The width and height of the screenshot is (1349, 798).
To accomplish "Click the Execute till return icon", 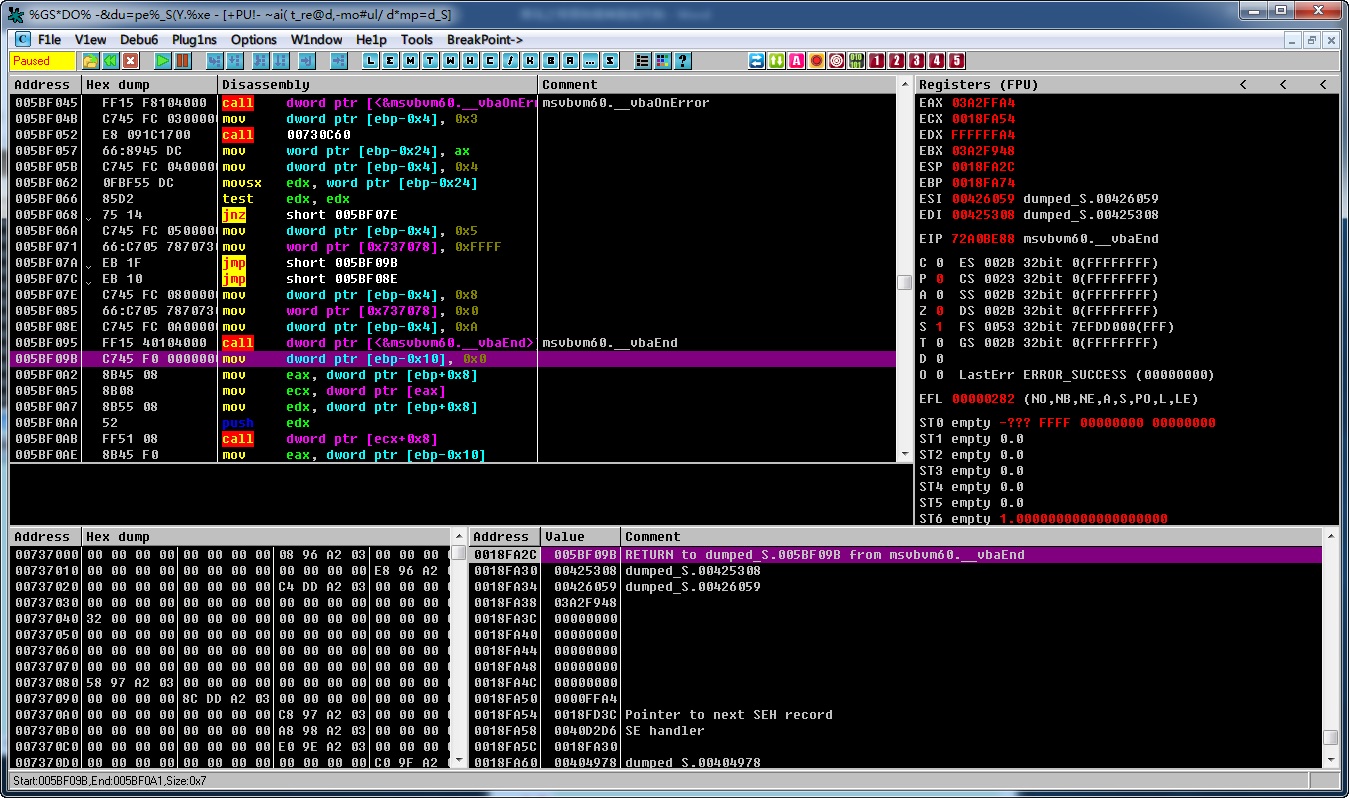I will [x=307, y=61].
